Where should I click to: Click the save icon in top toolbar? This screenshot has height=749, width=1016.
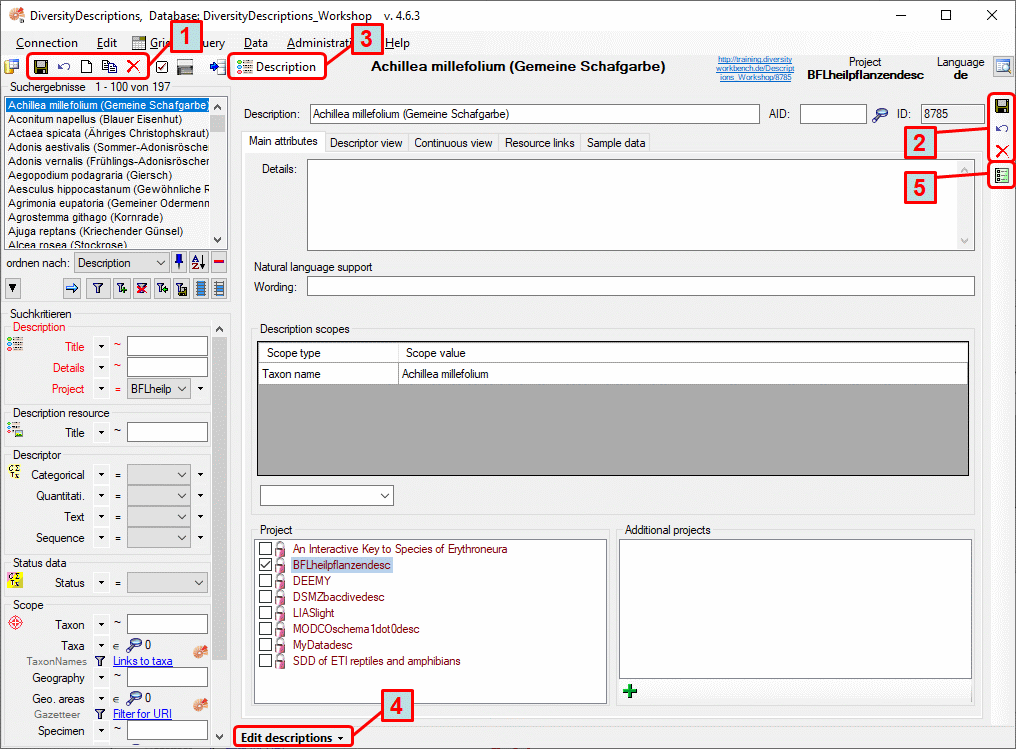click(x=41, y=67)
